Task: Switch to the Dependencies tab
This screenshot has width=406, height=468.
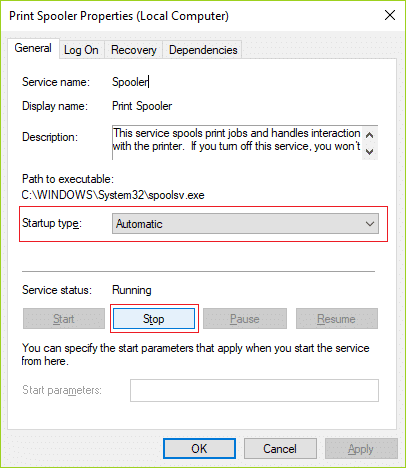Action: 203,50
